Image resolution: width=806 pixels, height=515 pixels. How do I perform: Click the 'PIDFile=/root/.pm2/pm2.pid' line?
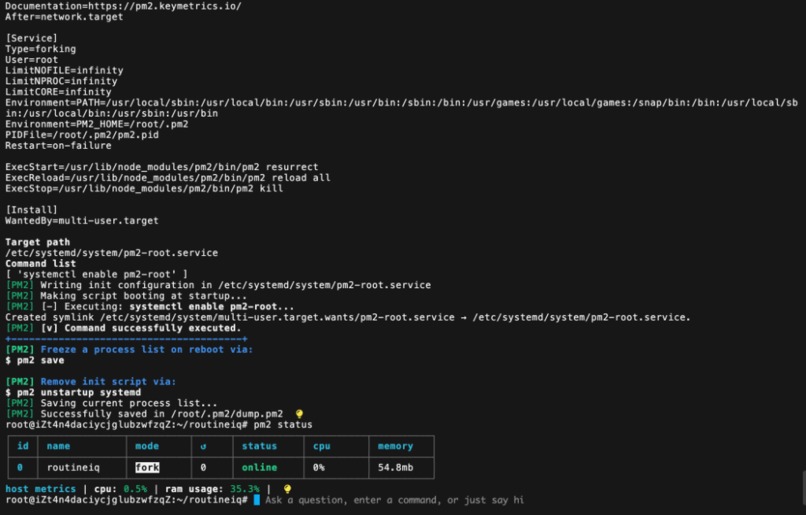coord(82,135)
